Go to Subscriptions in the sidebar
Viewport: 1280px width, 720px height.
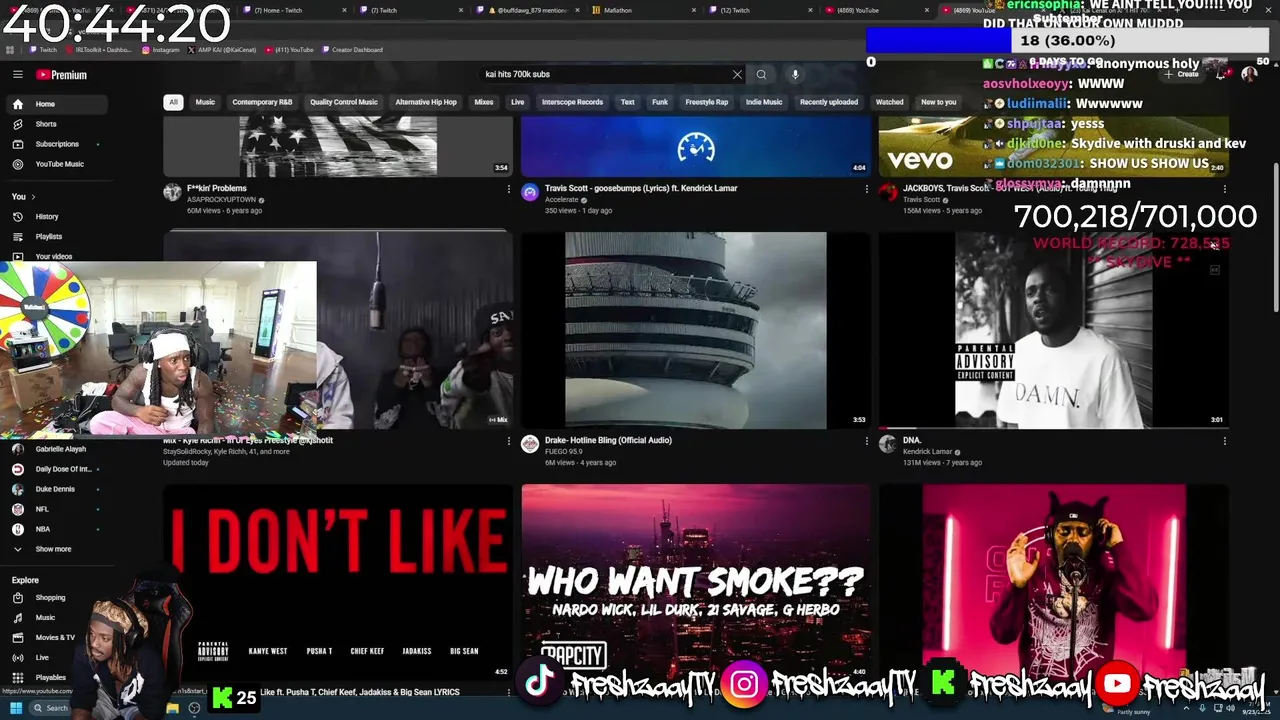[57, 144]
